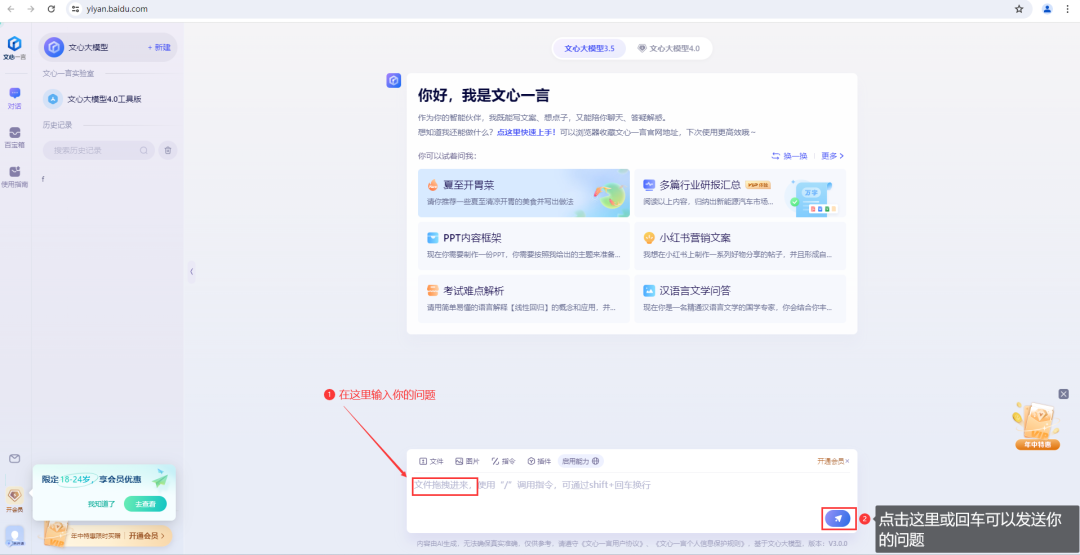Click the 图片 image upload tool
1080x555 pixels.
(467, 461)
